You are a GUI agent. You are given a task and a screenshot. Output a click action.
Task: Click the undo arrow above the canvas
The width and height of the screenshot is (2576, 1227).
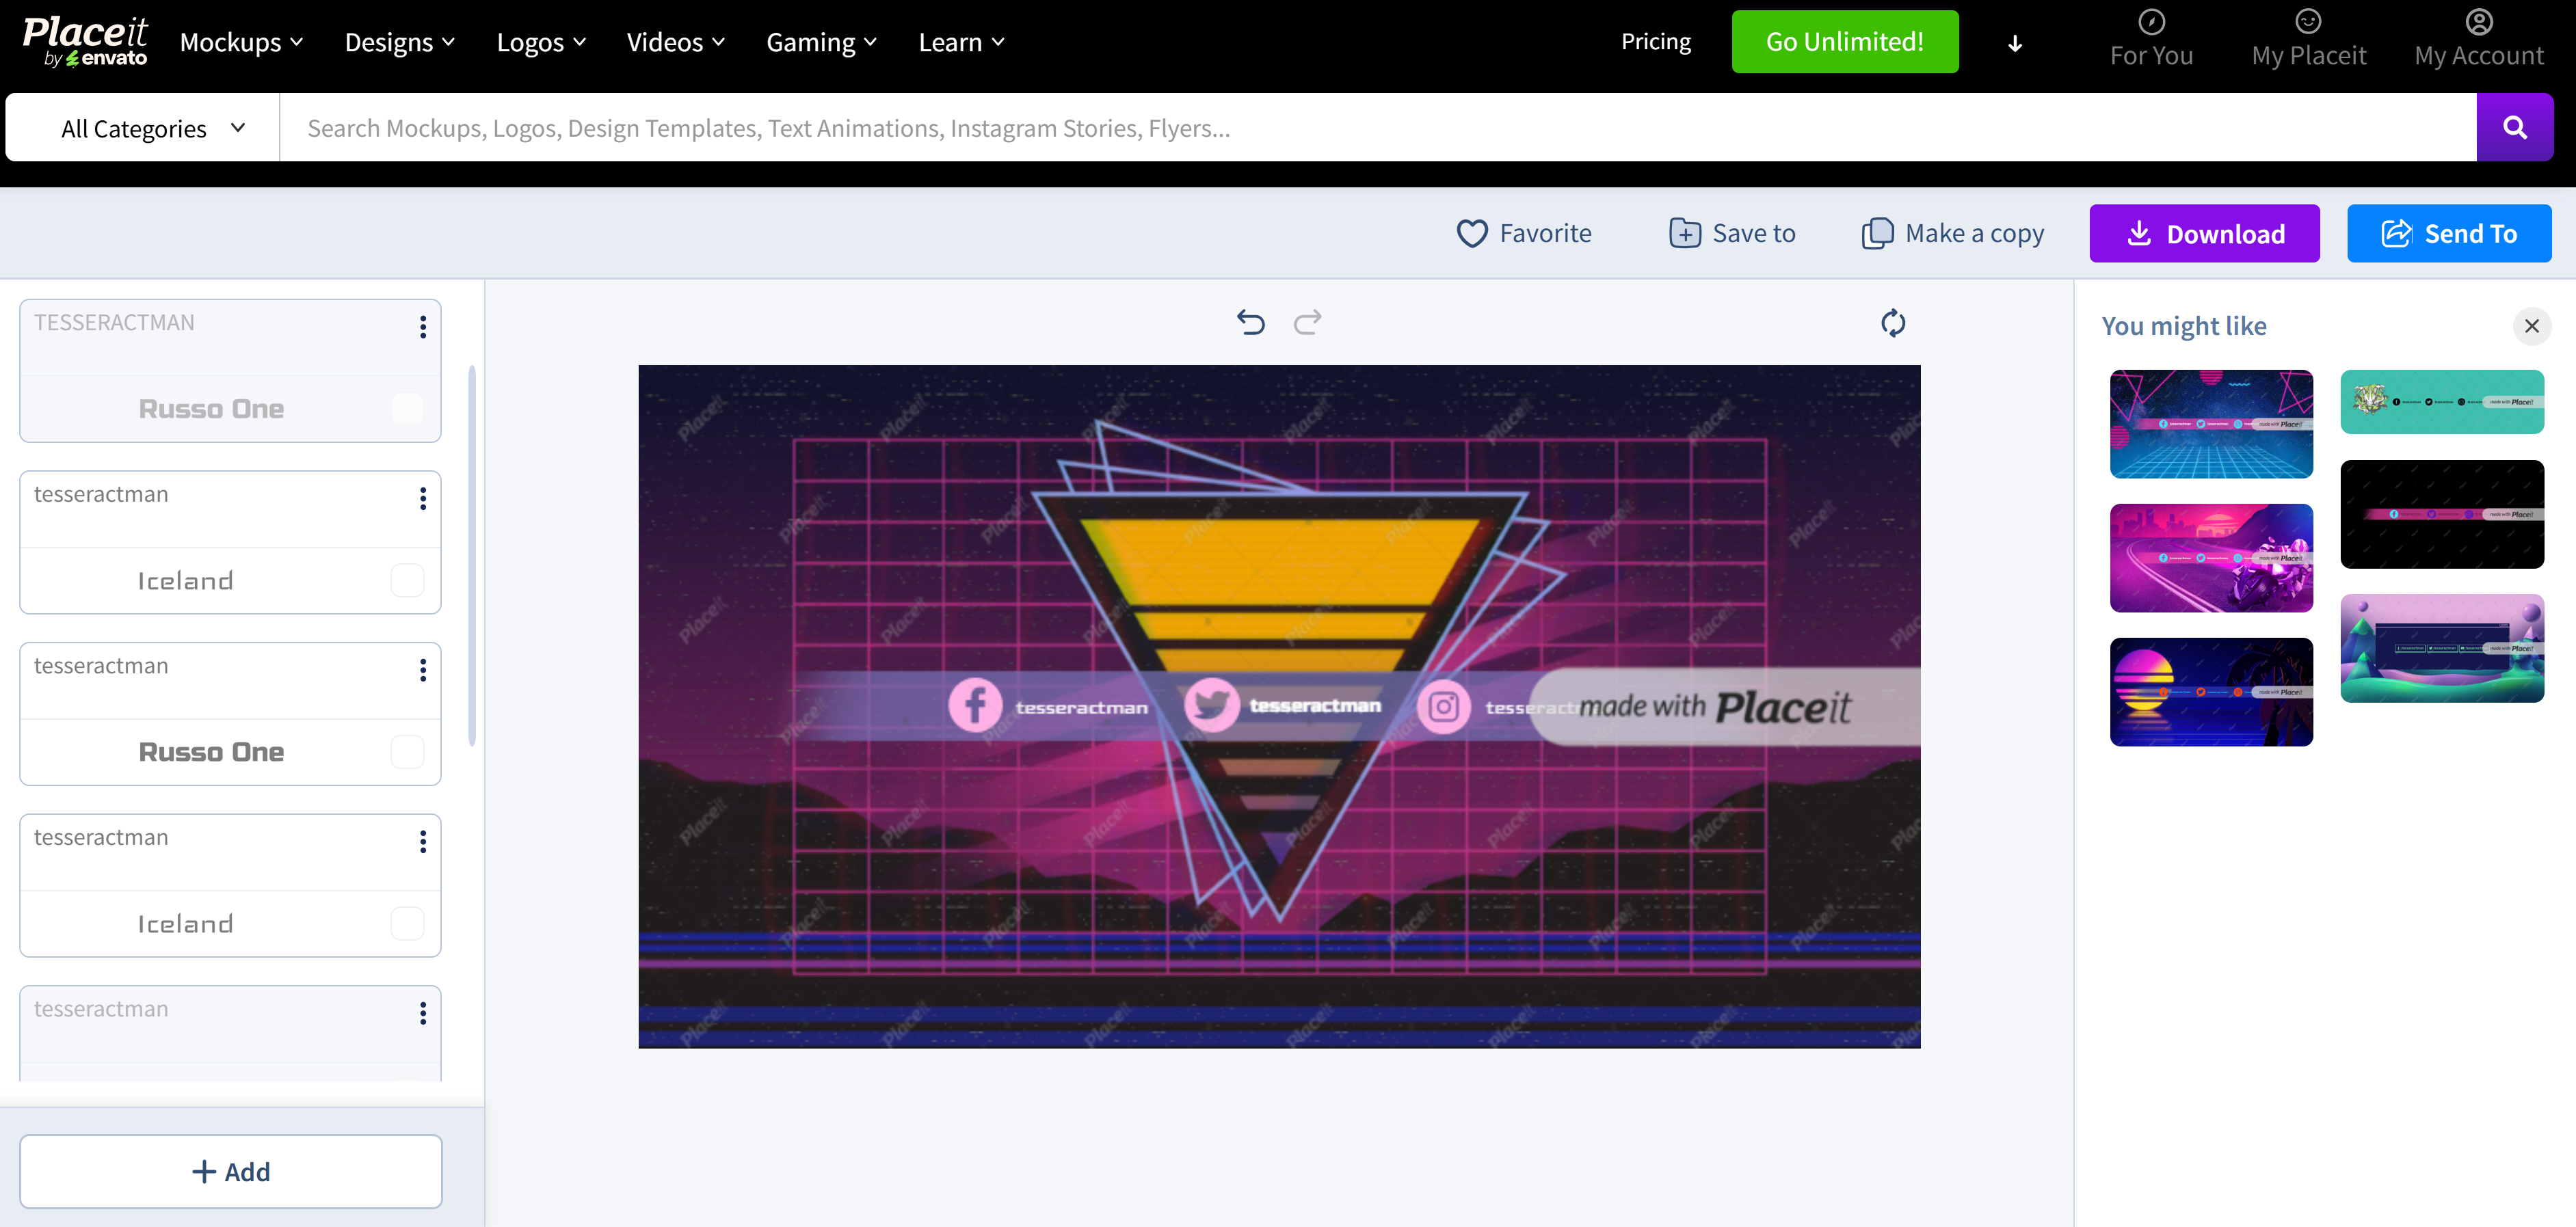(x=1250, y=322)
